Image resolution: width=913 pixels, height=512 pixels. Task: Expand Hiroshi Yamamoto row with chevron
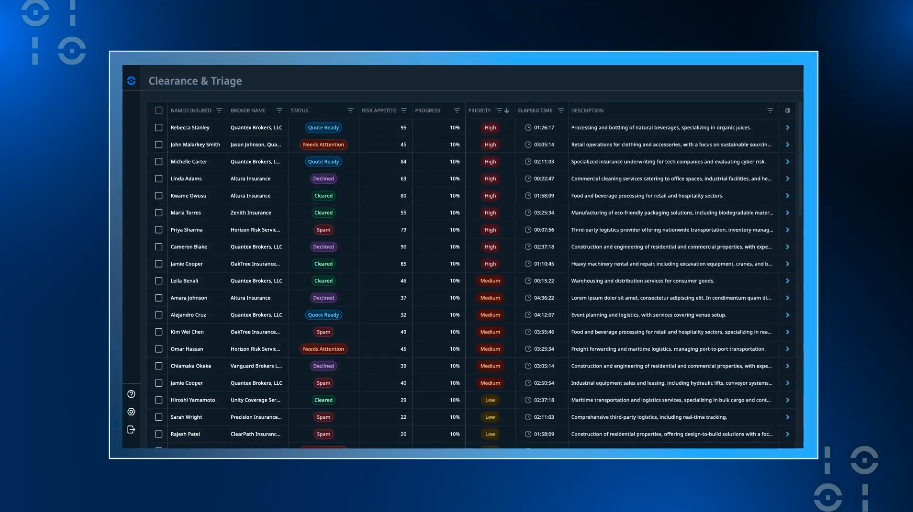point(787,400)
